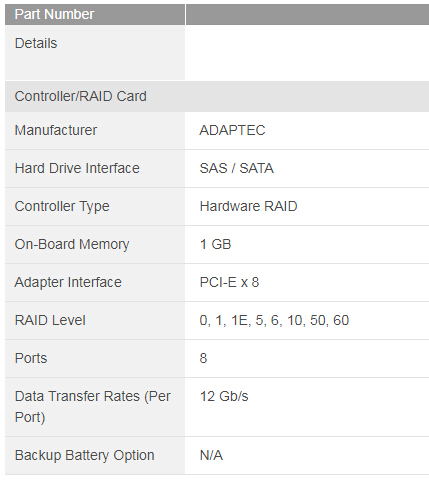Select the Hardware RAID value
Image resolution: width=429 pixels, height=483 pixels.
click(x=248, y=206)
